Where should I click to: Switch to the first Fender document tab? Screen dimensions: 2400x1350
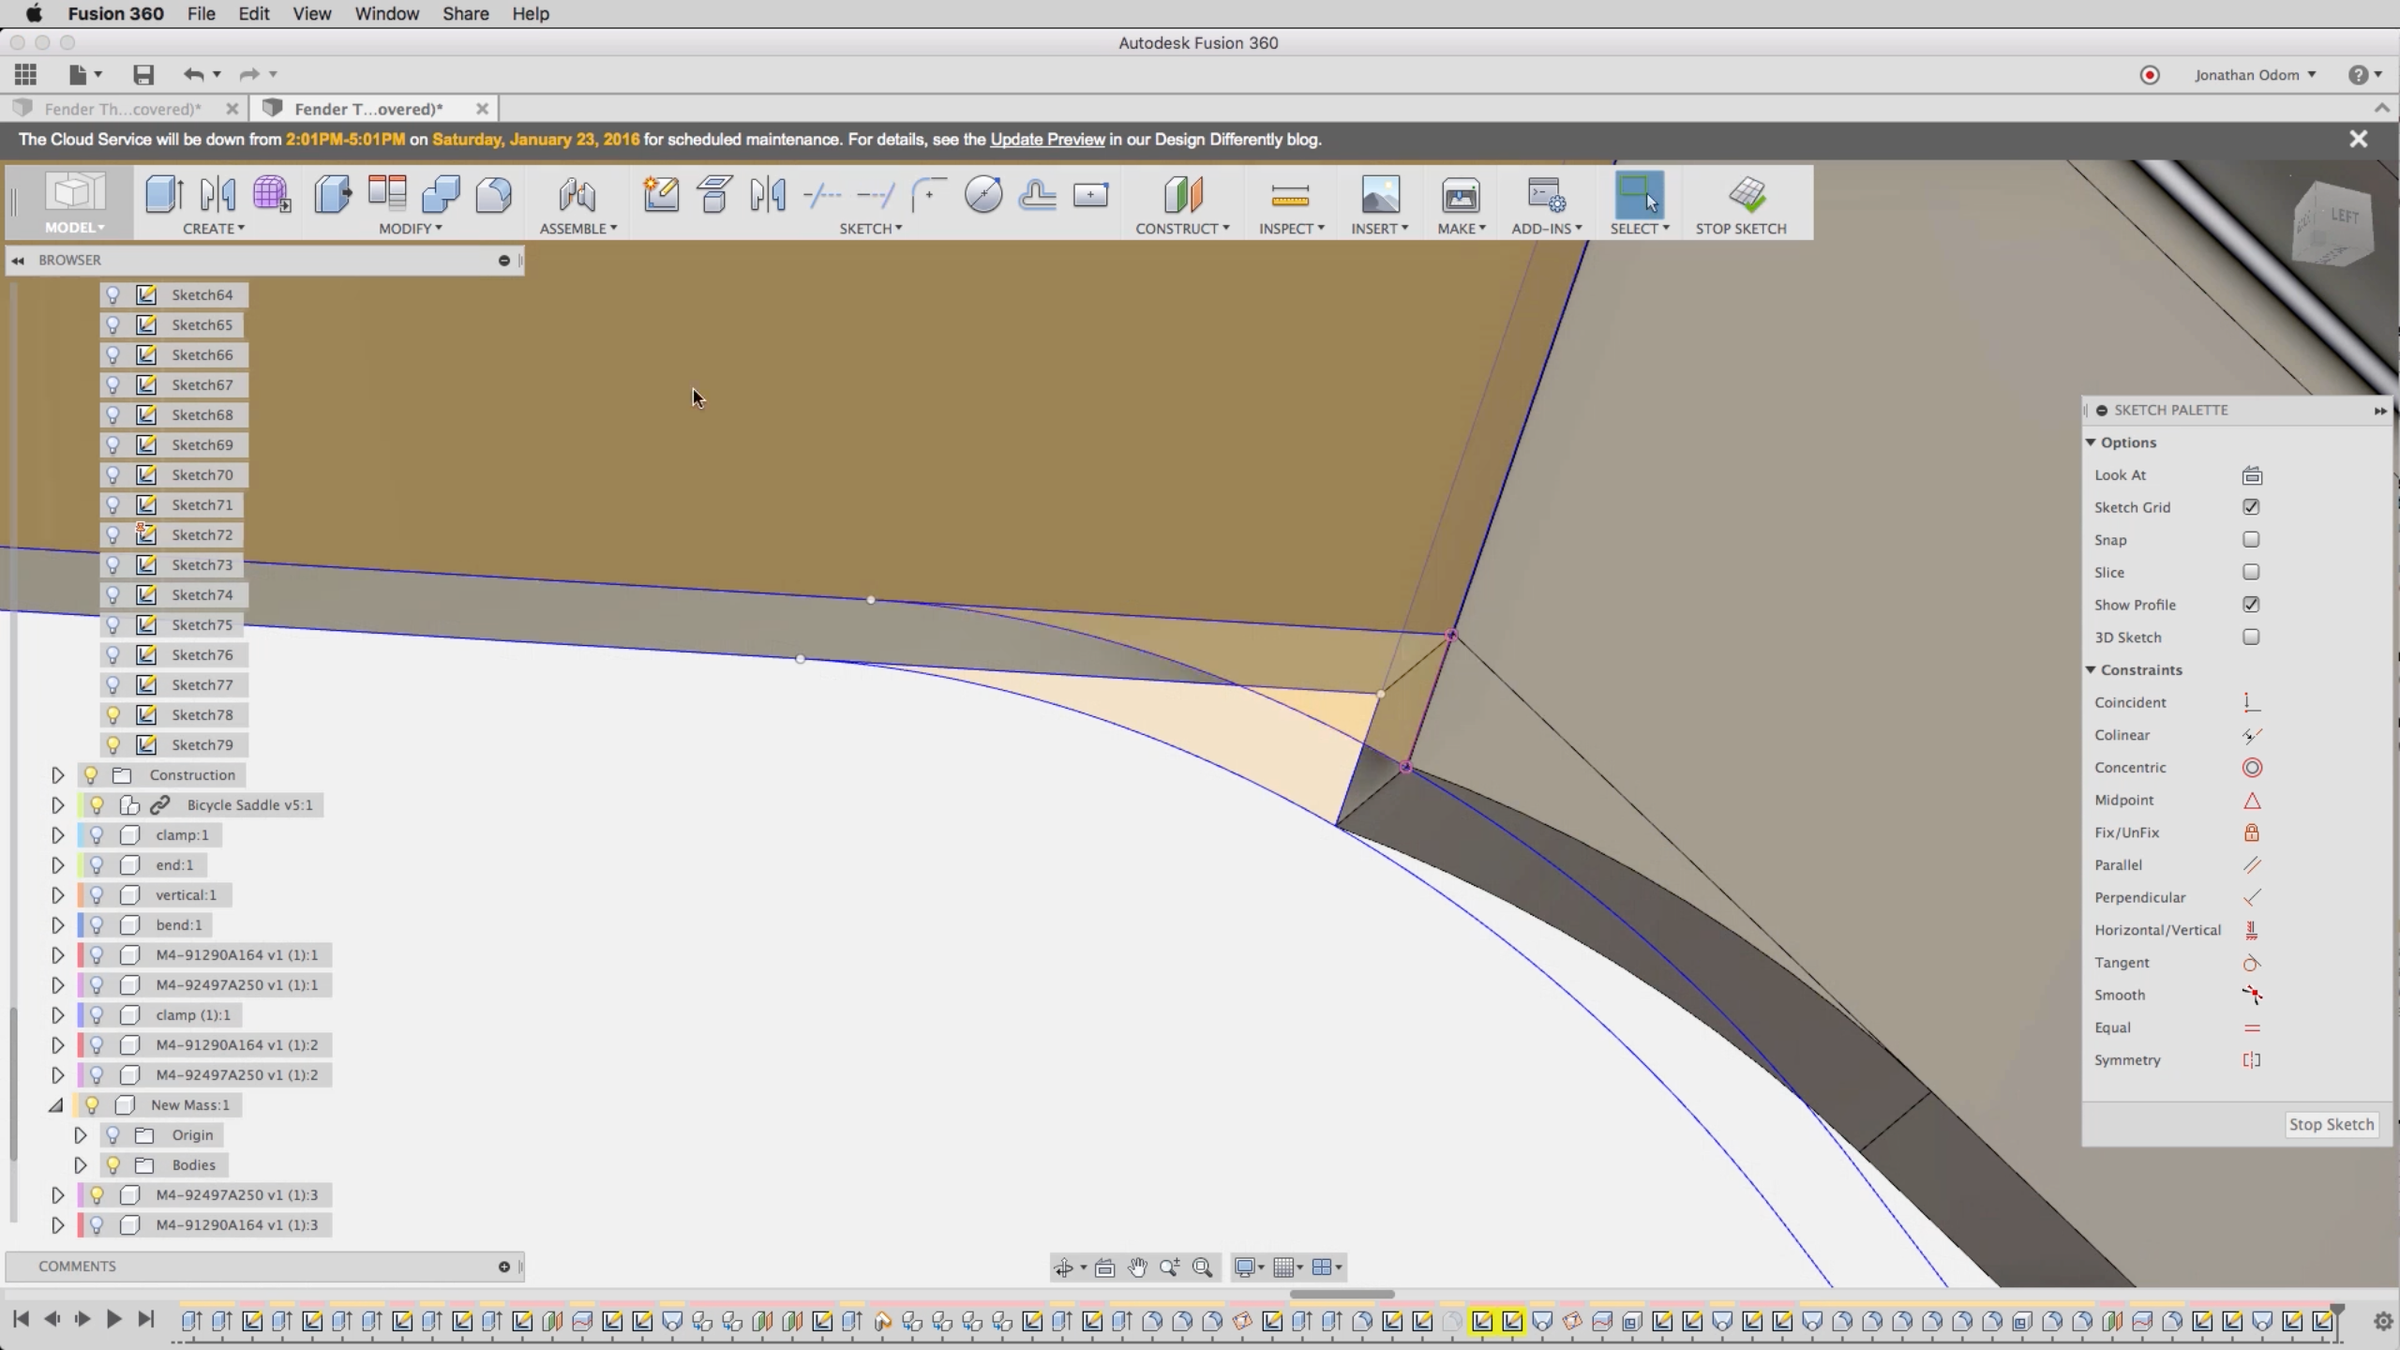coord(123,109)
